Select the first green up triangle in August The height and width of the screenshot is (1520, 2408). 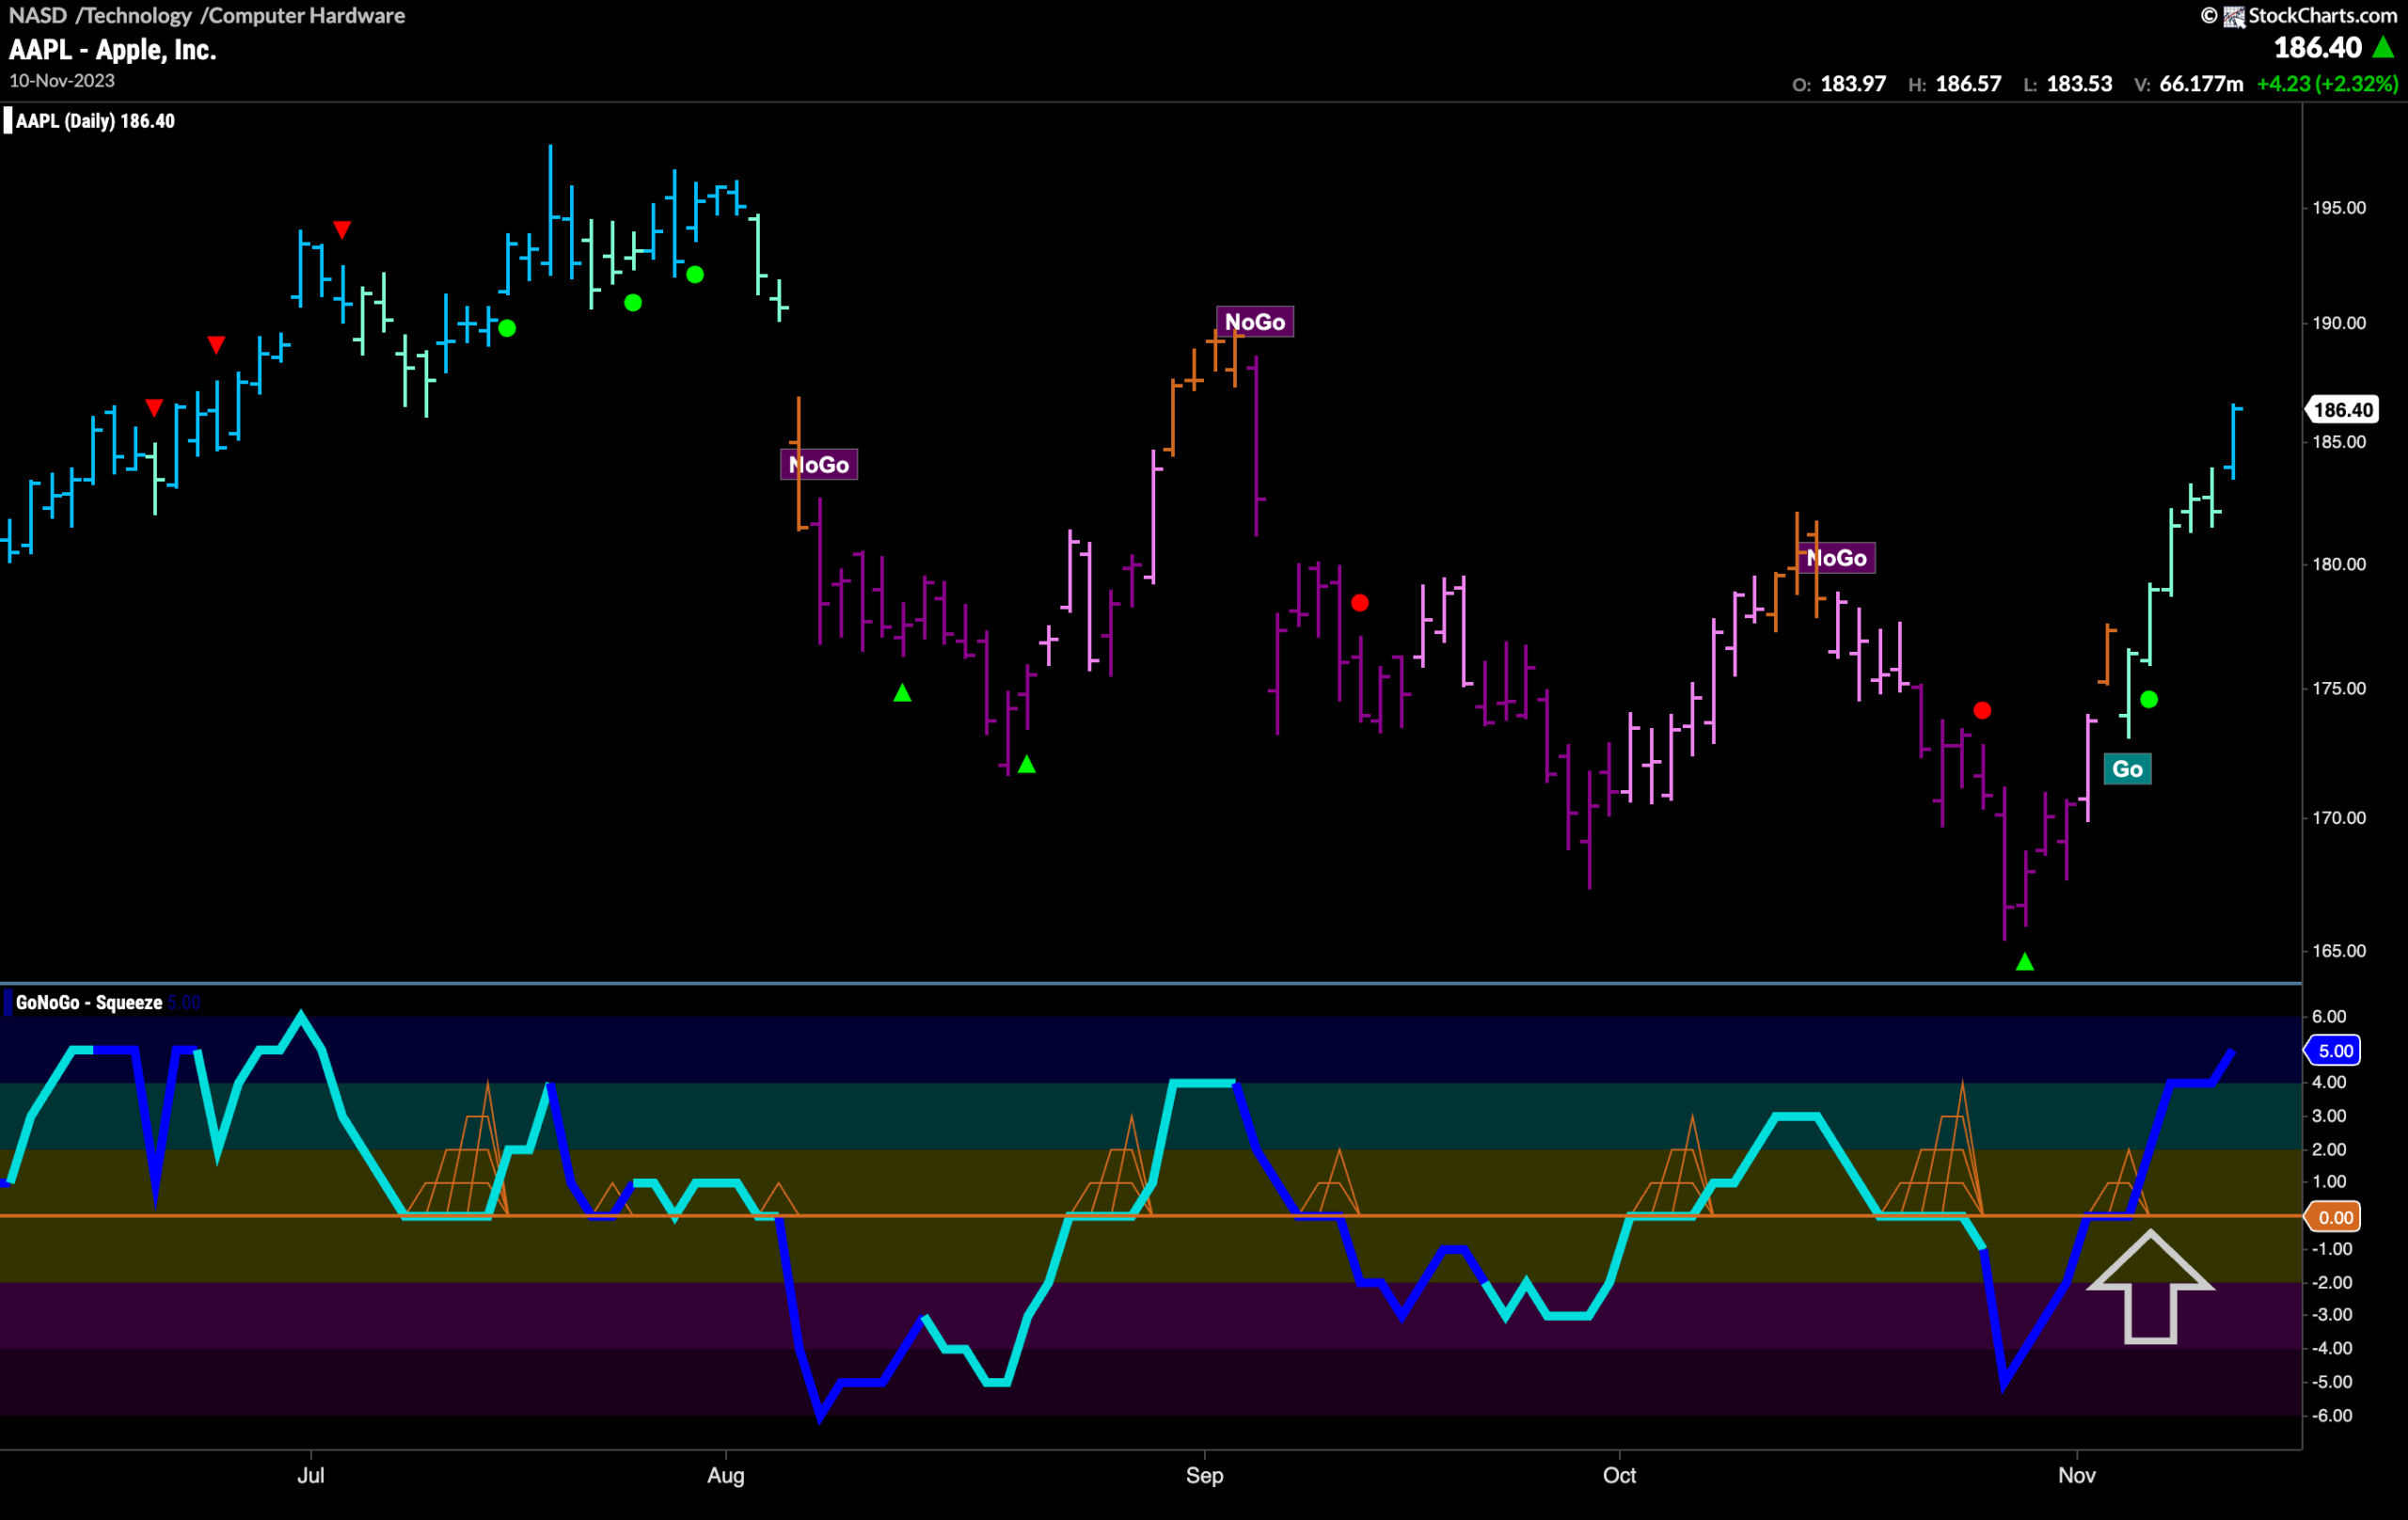[x=902, y=692]
